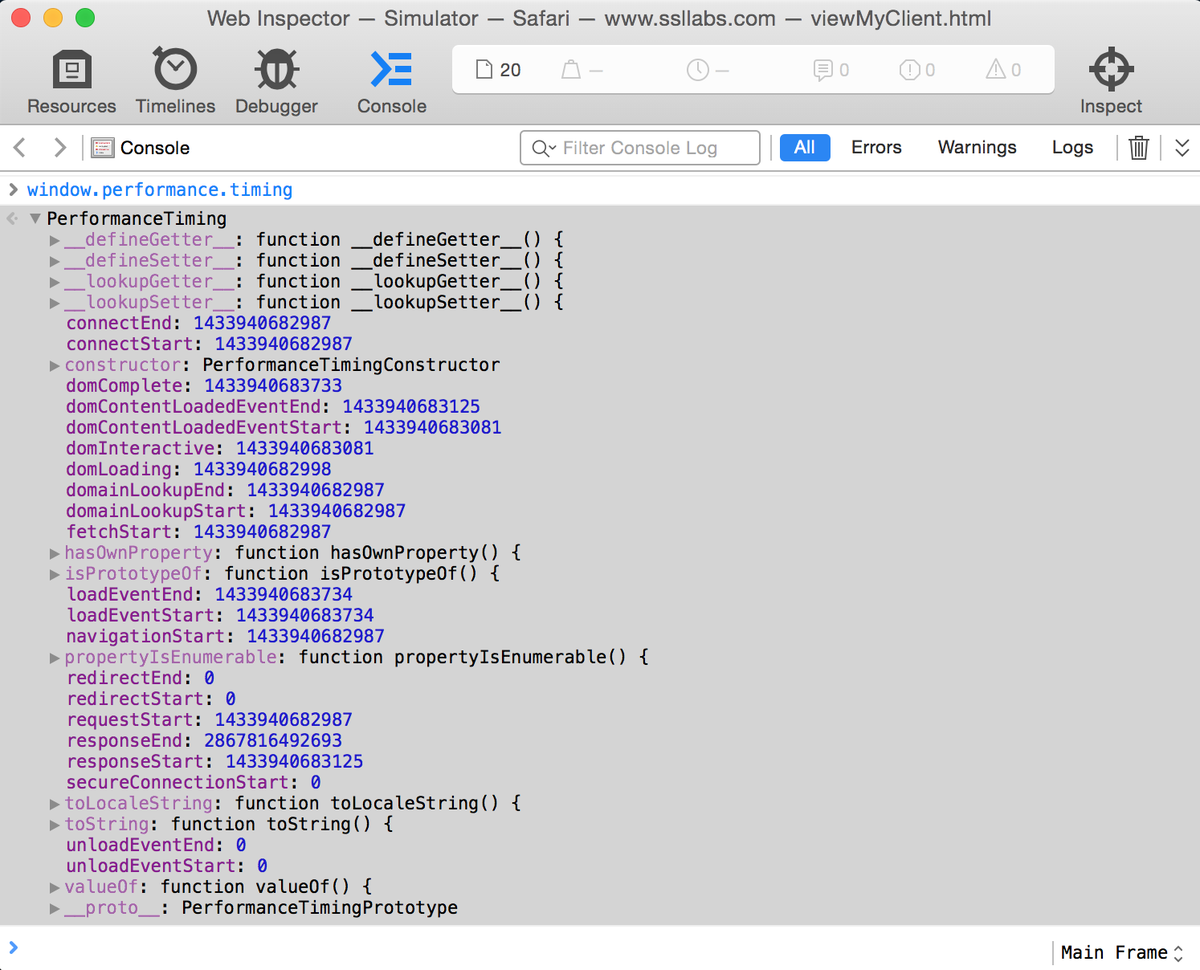This screenshot has width=1200, height=970.
Task: Click the console logs count speech bubble icon
Action: 823,70
